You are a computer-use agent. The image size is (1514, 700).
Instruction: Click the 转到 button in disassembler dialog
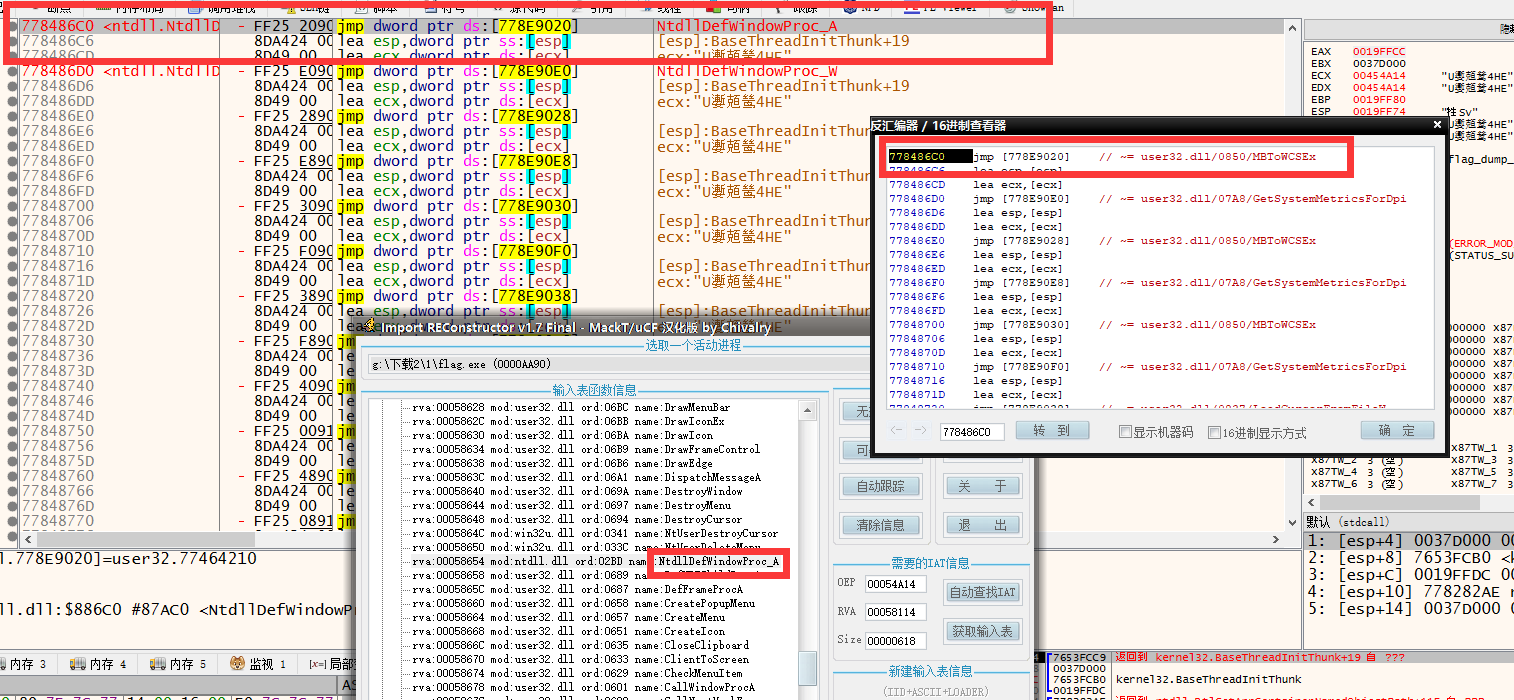1051,431
